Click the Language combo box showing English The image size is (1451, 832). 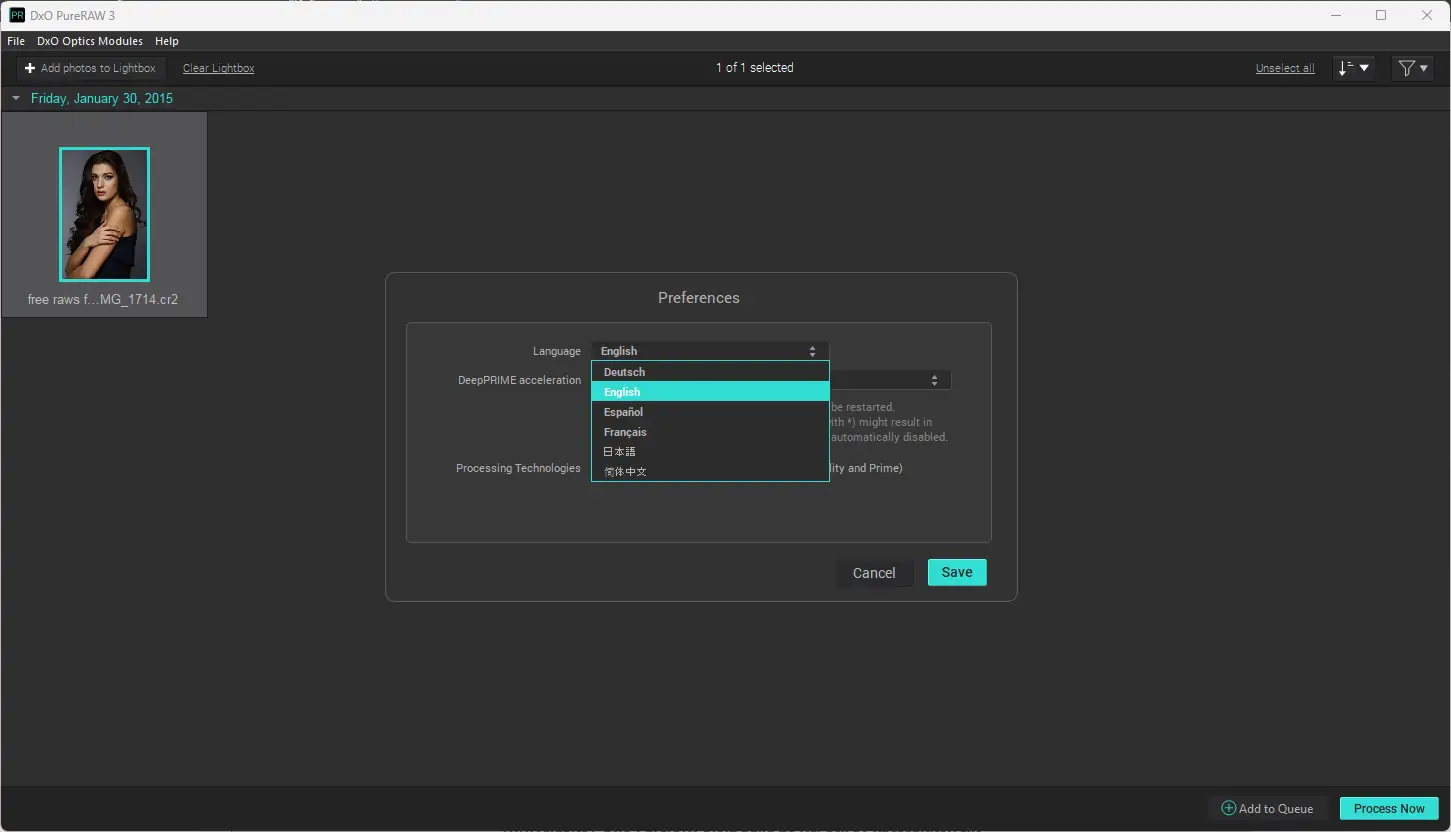coord(710,351)
